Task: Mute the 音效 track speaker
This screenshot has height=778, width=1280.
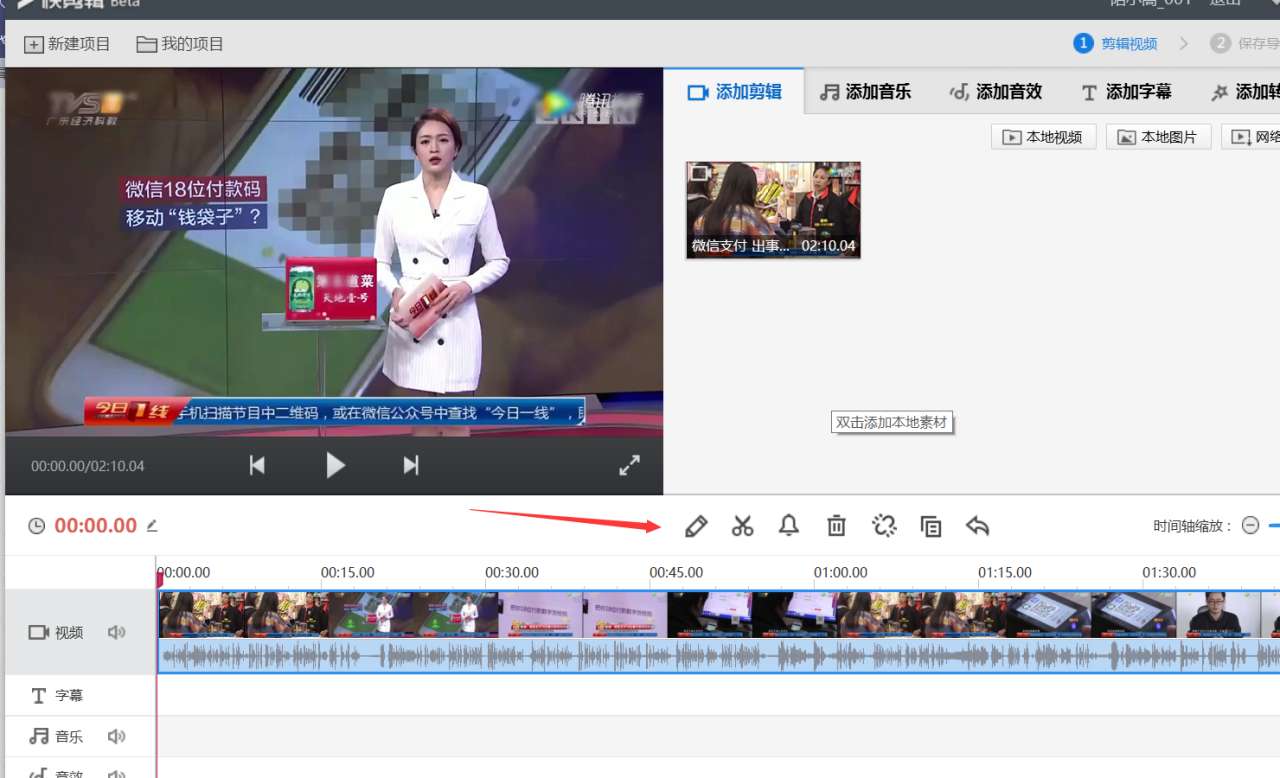Action: pos(117,773)
